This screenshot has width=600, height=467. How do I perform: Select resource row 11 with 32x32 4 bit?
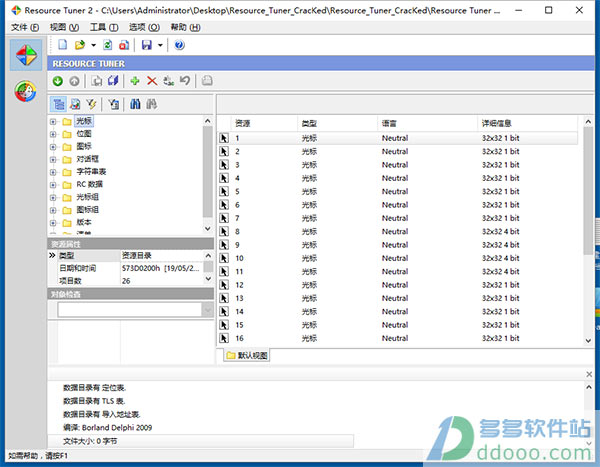[398, 271]
